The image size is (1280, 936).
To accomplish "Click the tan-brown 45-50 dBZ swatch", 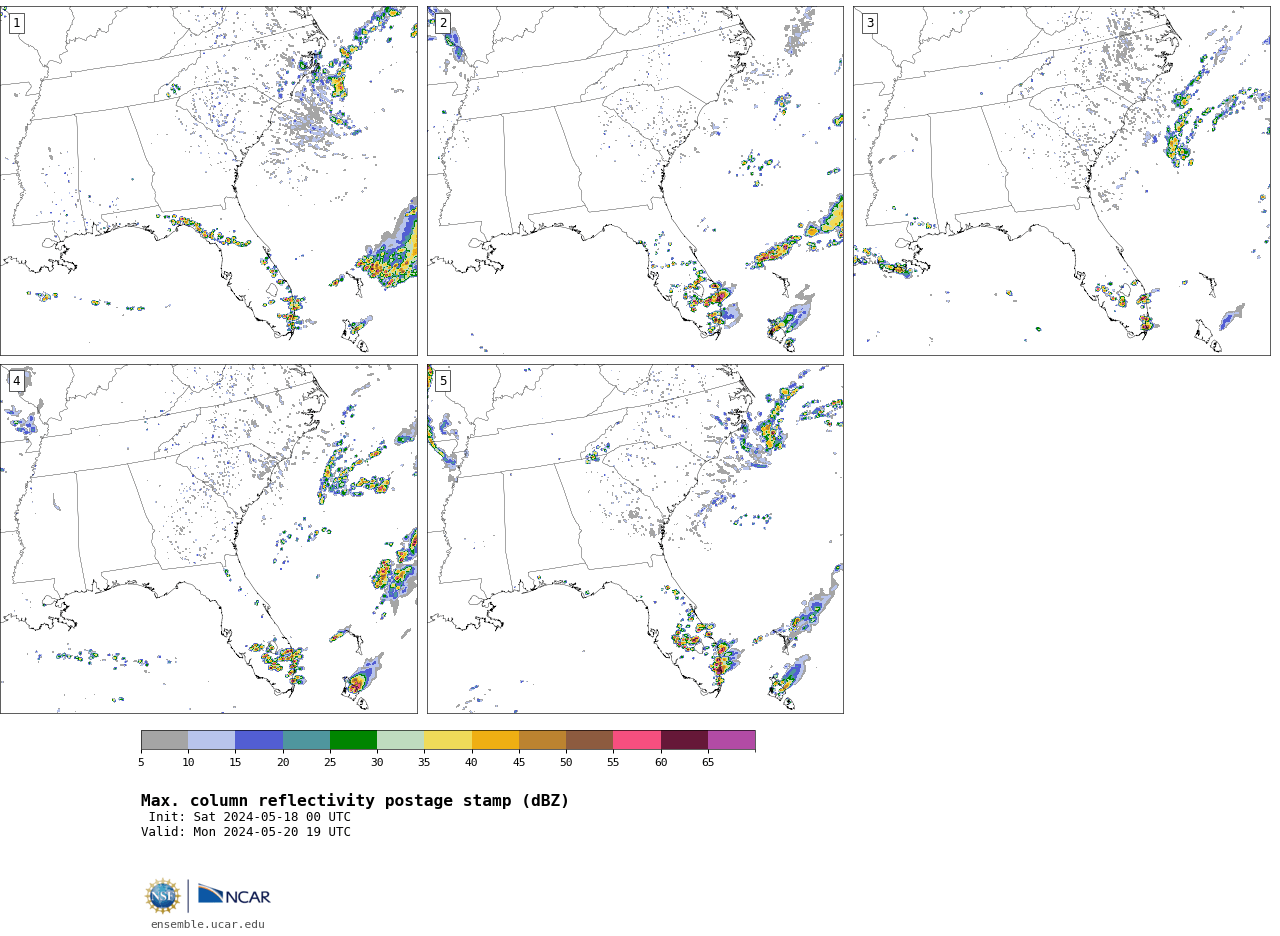I will (542, 740).
